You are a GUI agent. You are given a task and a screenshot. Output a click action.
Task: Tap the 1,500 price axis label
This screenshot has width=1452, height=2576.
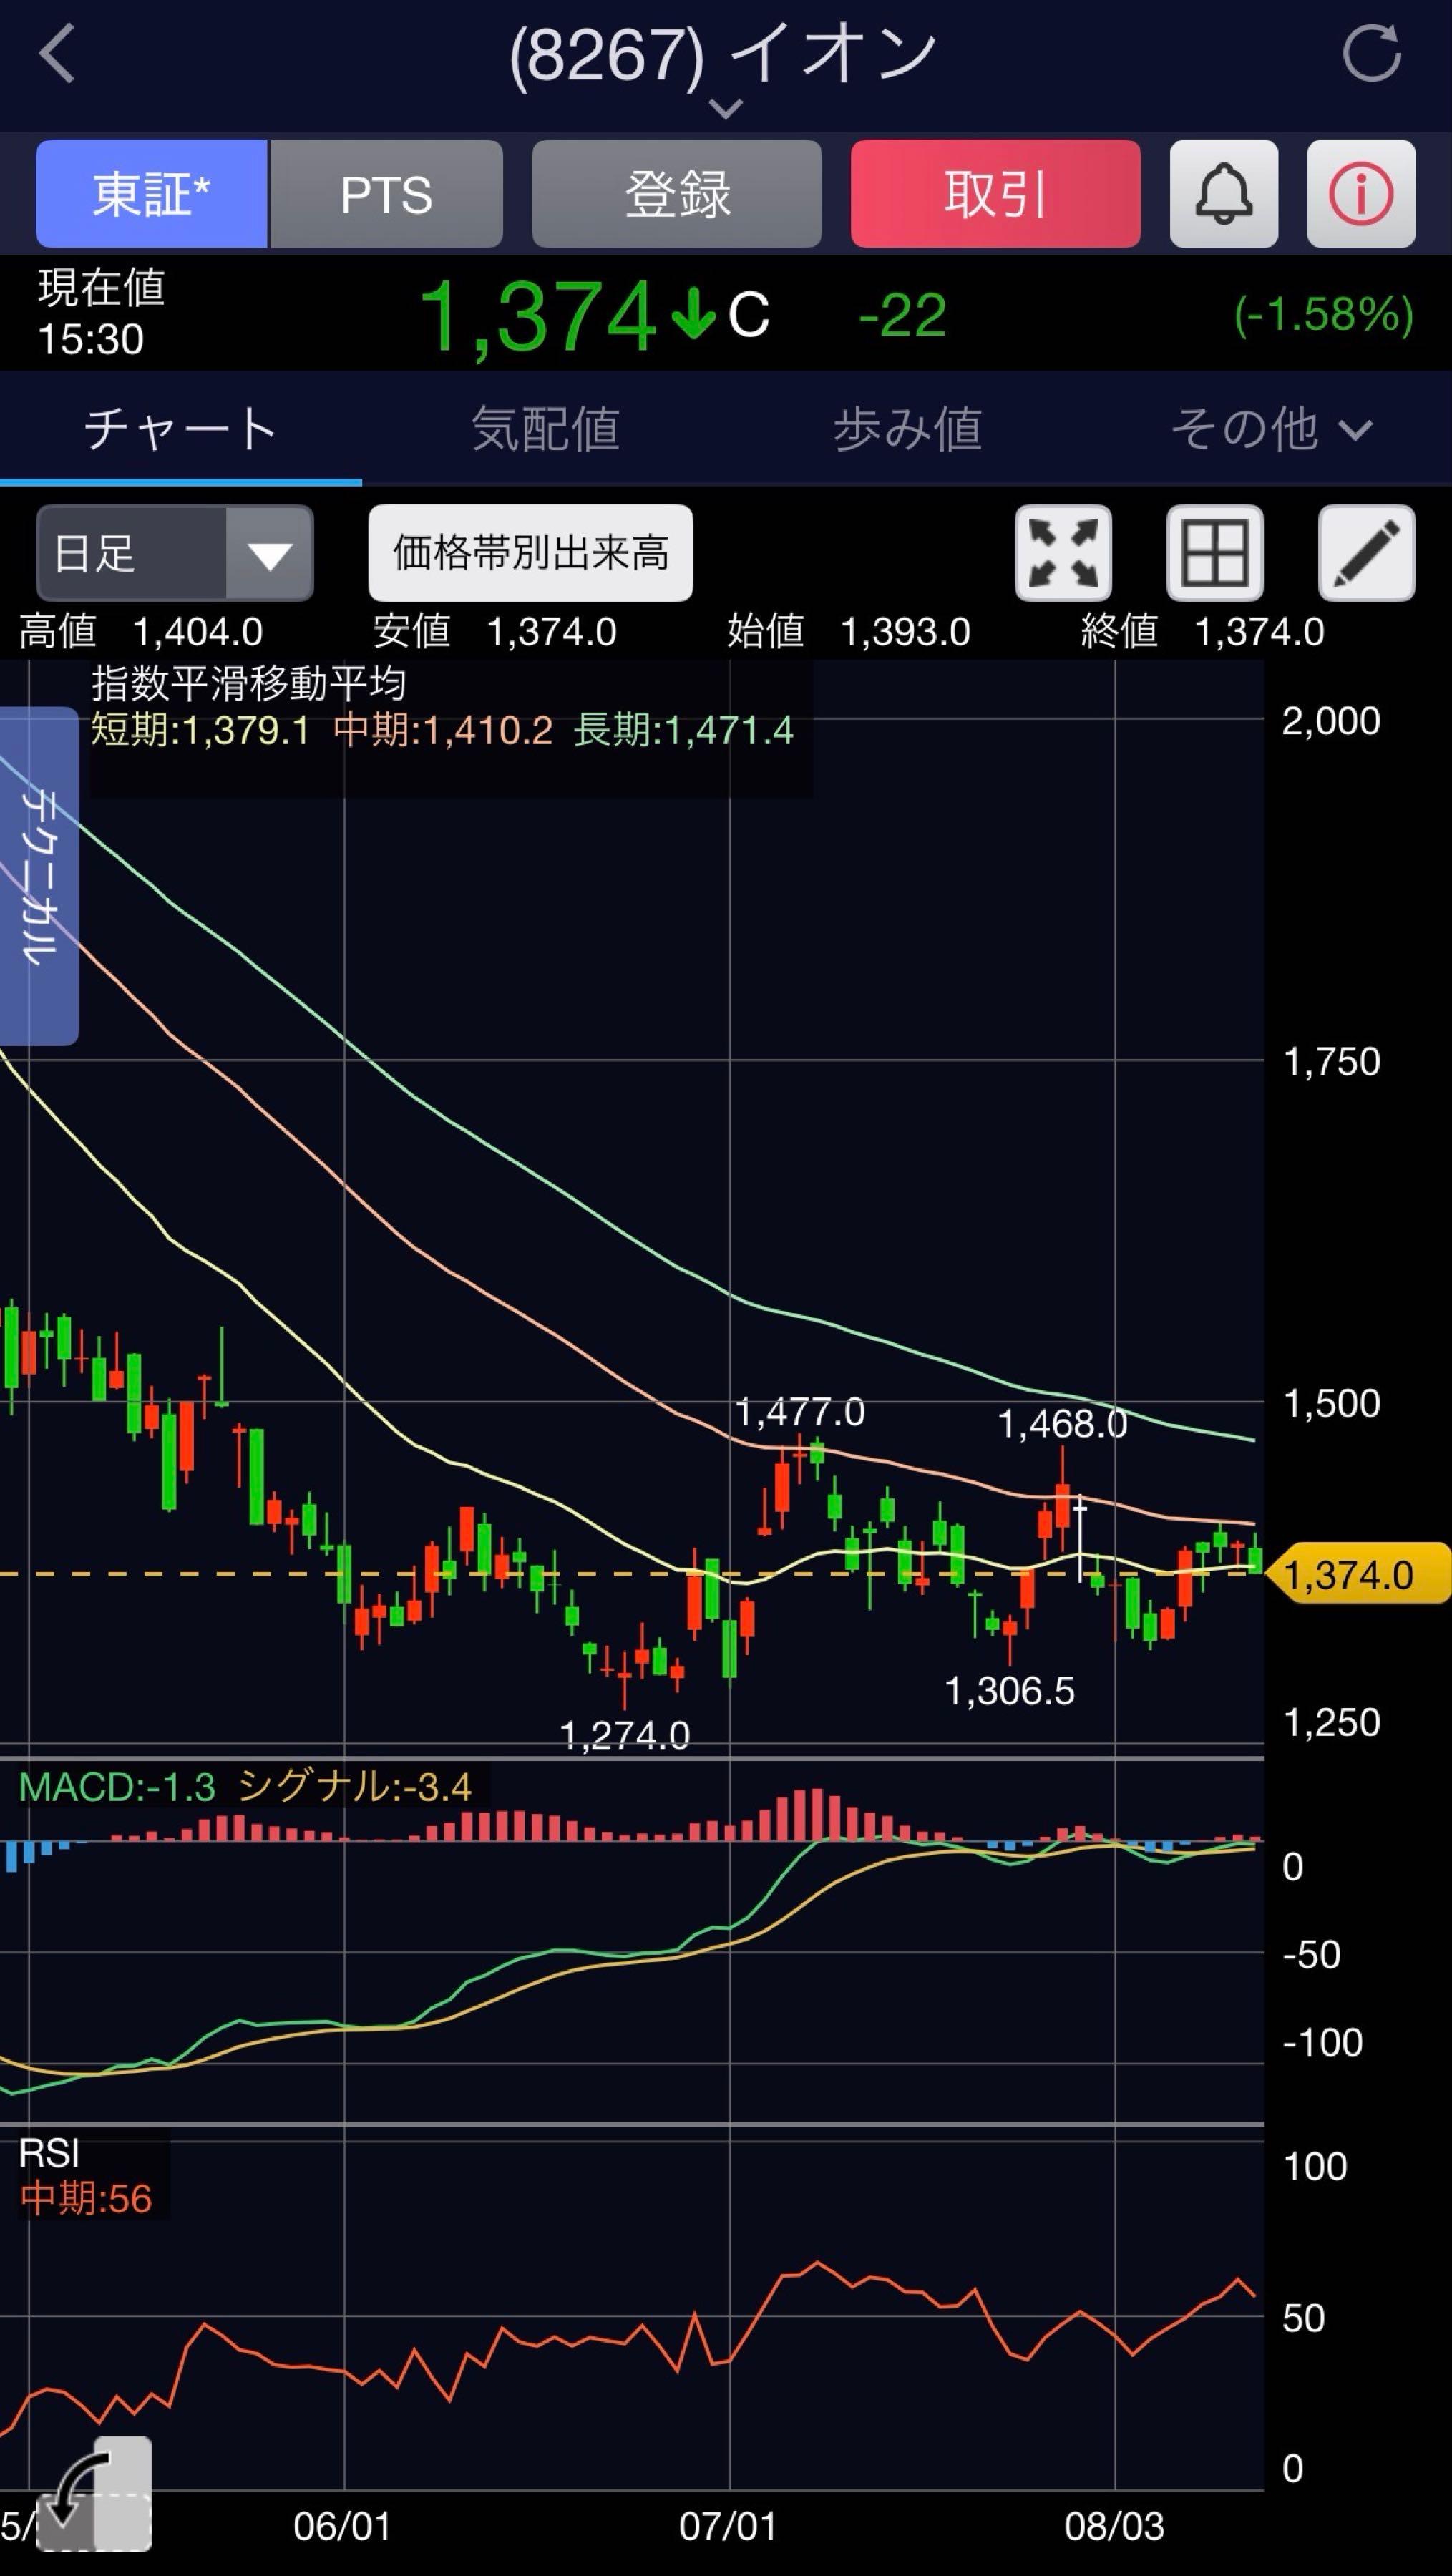click(x=1331, y=1404)
